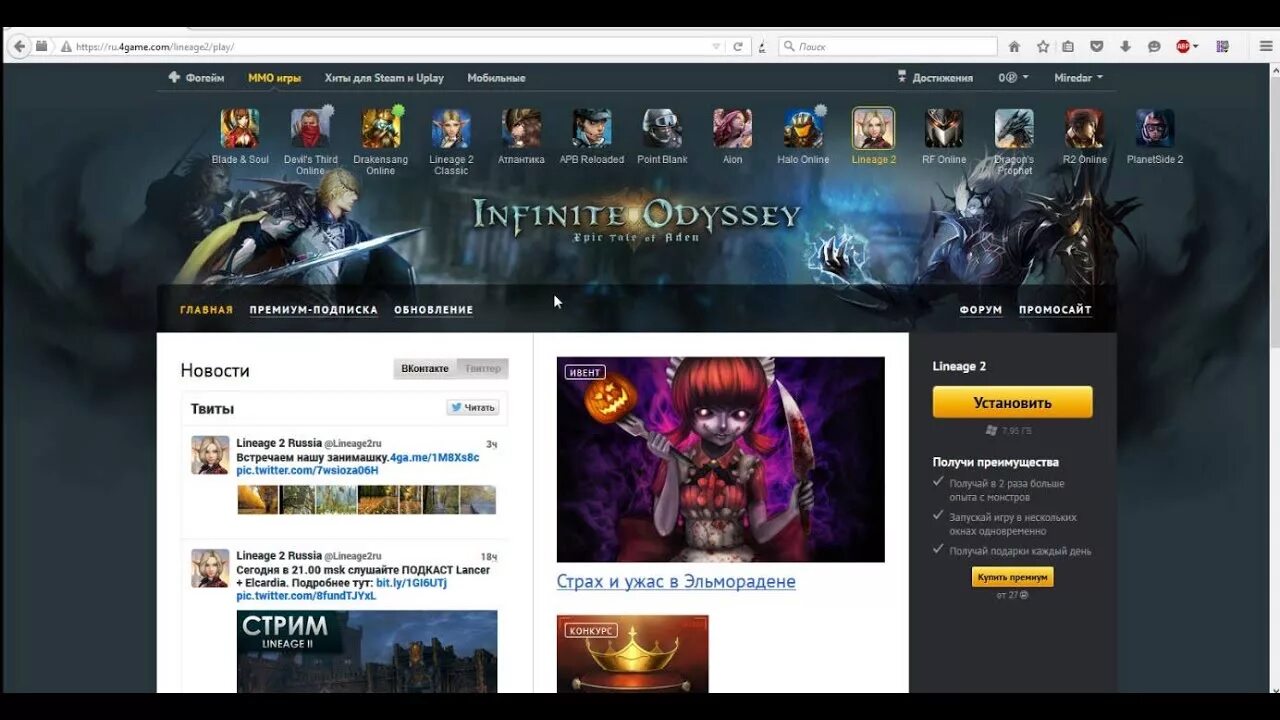Open the Главная tab
Image resolution: width=1280 pixels, height=720 pixels.
tap(206, 310)
